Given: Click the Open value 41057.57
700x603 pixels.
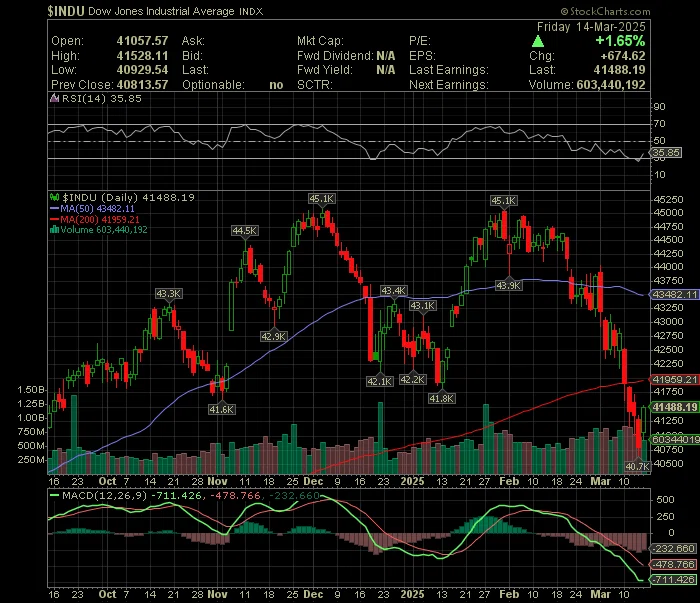Looking at the screenshot, I should 142,41.
